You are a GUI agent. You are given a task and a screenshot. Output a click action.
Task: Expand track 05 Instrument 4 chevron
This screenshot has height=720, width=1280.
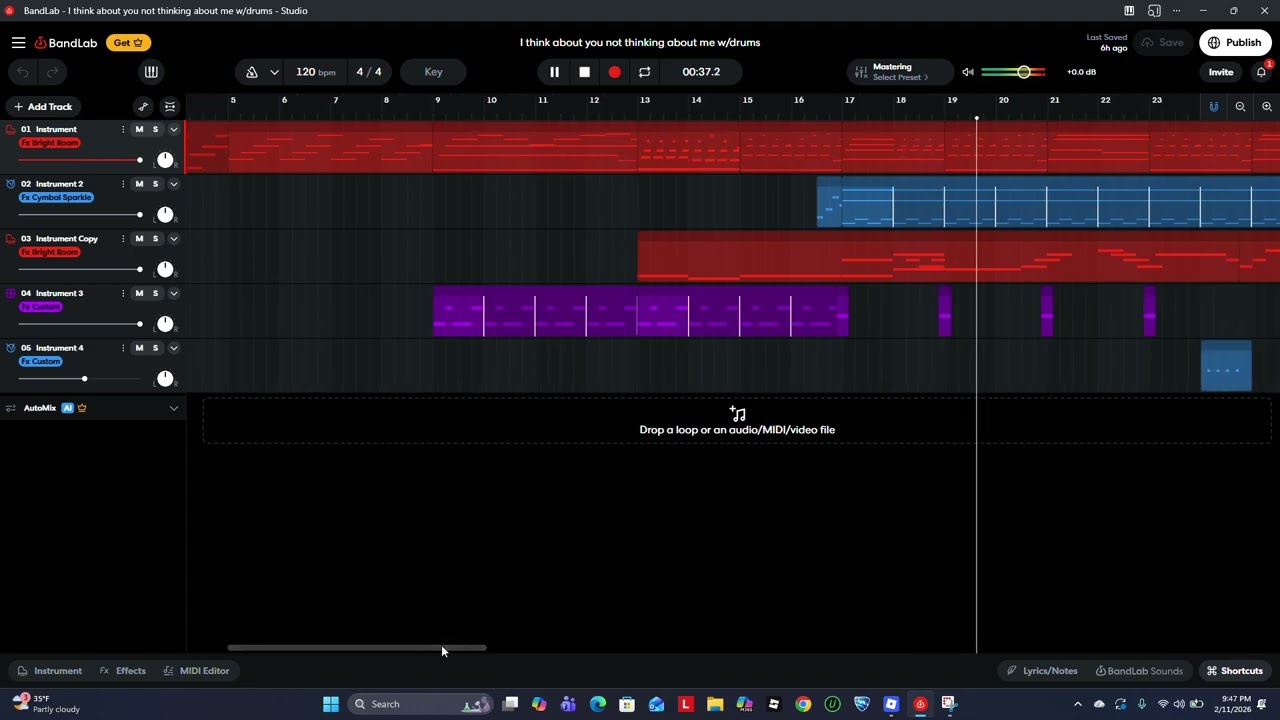[174, 348]
